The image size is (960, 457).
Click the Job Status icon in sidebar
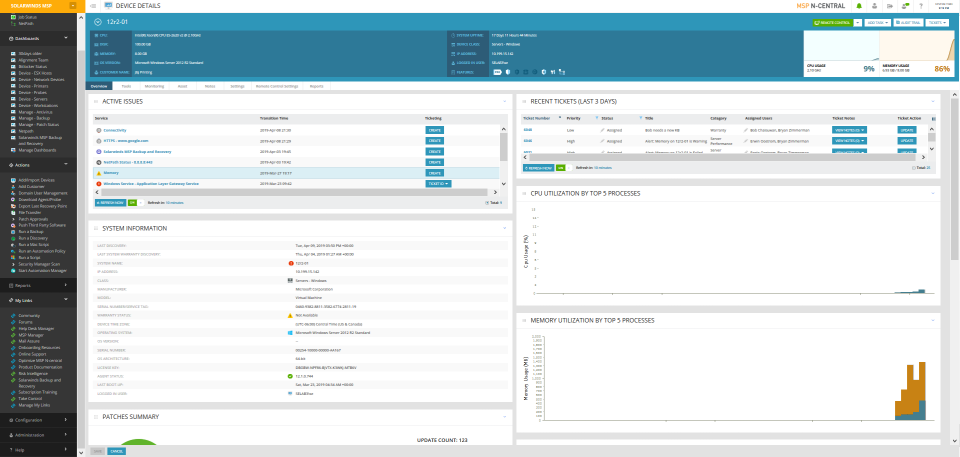[x=13, y=18]
